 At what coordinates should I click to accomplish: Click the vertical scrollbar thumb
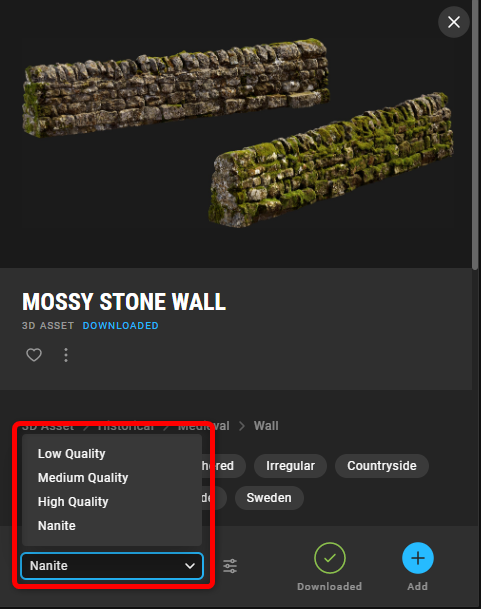pyautogui.click(x=475, y=134)
